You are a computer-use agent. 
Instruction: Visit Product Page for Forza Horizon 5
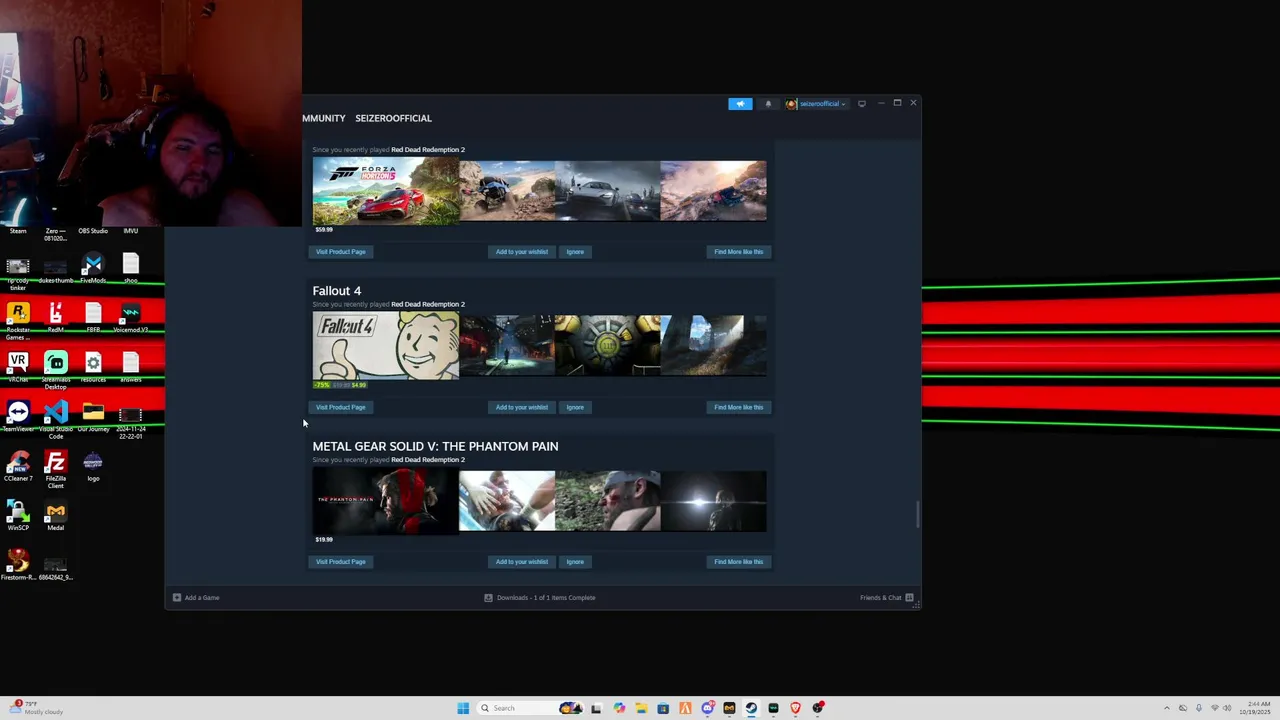[341, 252]
